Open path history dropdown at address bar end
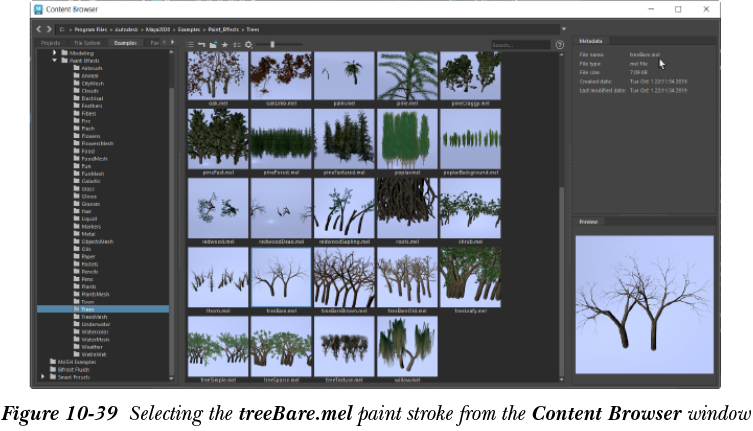Image resolution: width=753 pixels, height=431 pixels. pos(564,29)
